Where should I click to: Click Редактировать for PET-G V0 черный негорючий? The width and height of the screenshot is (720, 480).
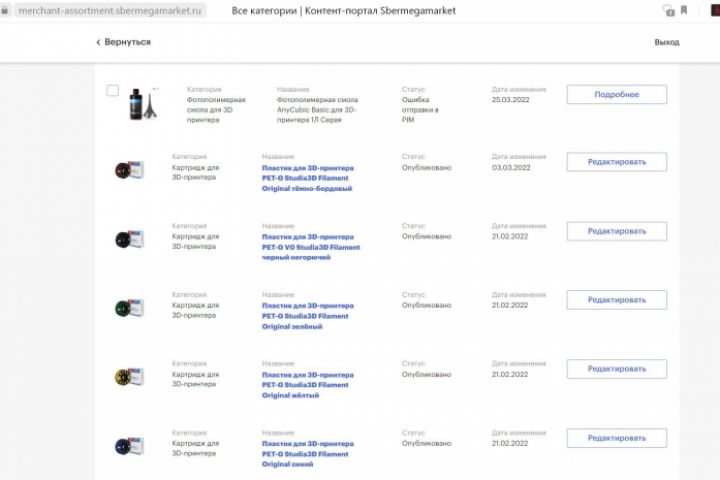click(x=617, y=231)
